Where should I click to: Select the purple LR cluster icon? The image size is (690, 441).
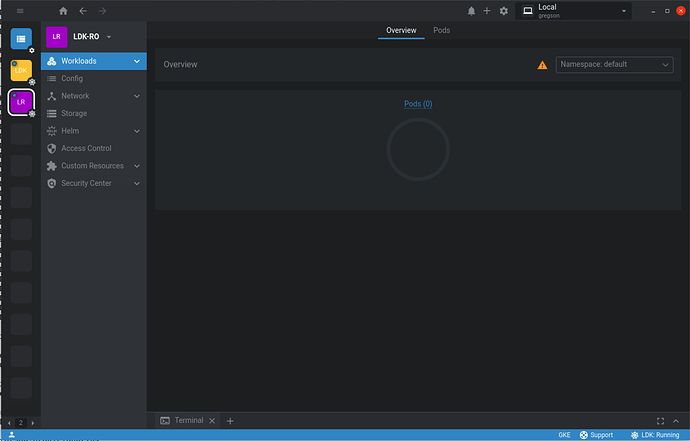pos(21,101)
